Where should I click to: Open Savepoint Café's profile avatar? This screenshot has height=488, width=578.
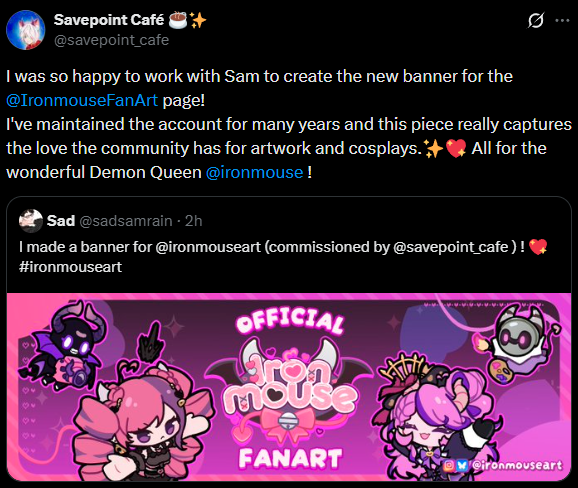click(25, 30)
